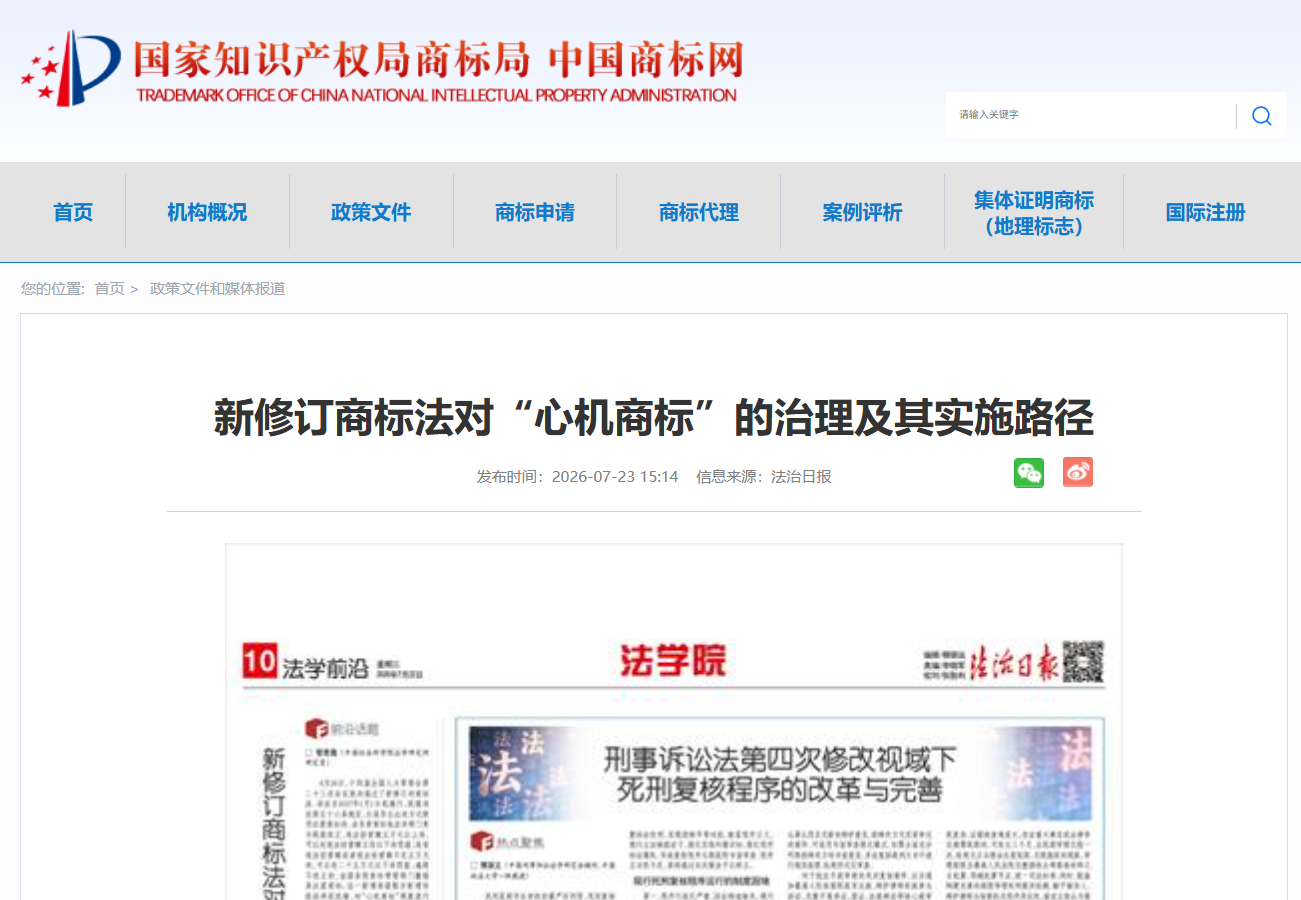This screenshot has width=1301, height=900.
Task: Click the 国家知识产权局商标局 中国商标网 site title
Action: click(438, 59)
